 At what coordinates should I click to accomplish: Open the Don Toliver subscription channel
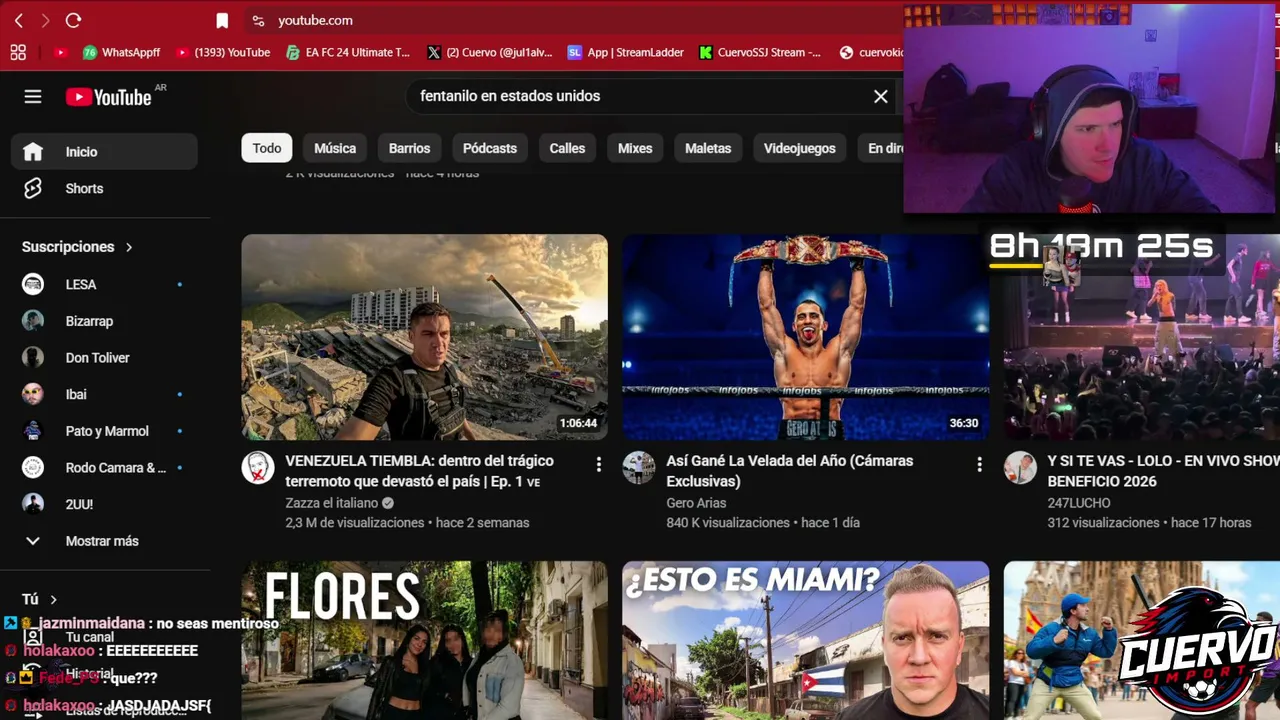[104, 357]
